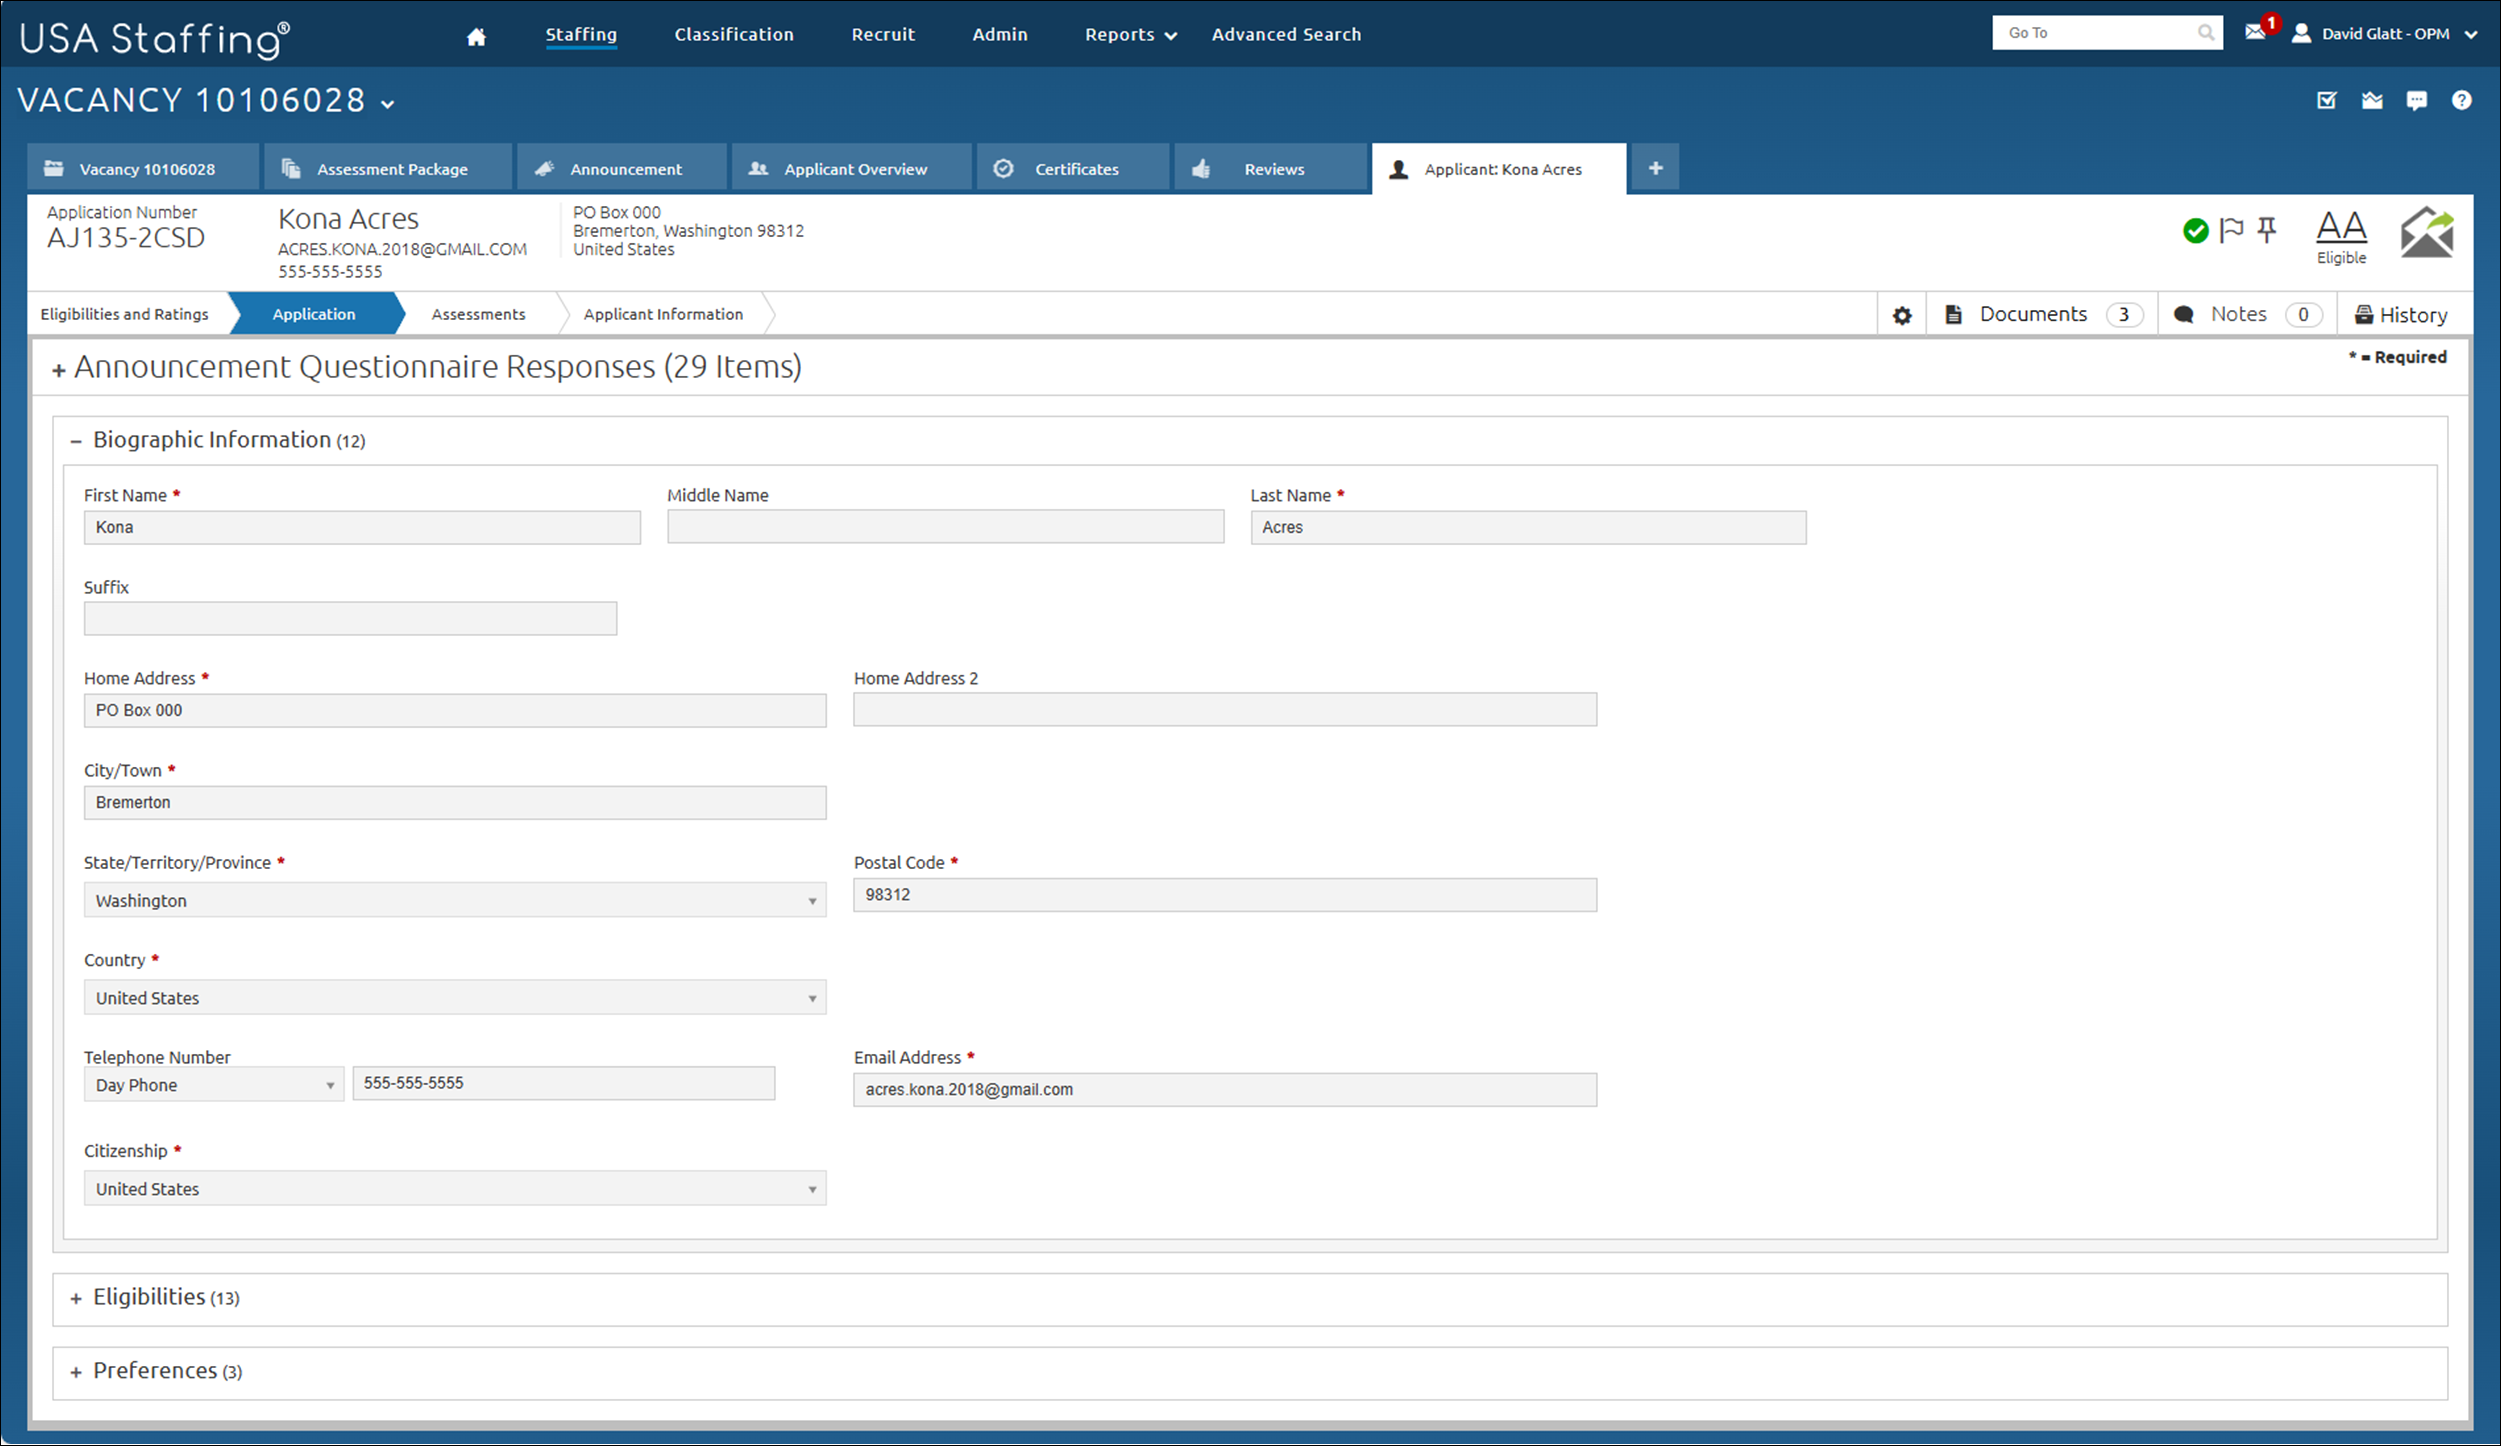Toggle the green eligible checkmark status

(x=2195, y=231)
